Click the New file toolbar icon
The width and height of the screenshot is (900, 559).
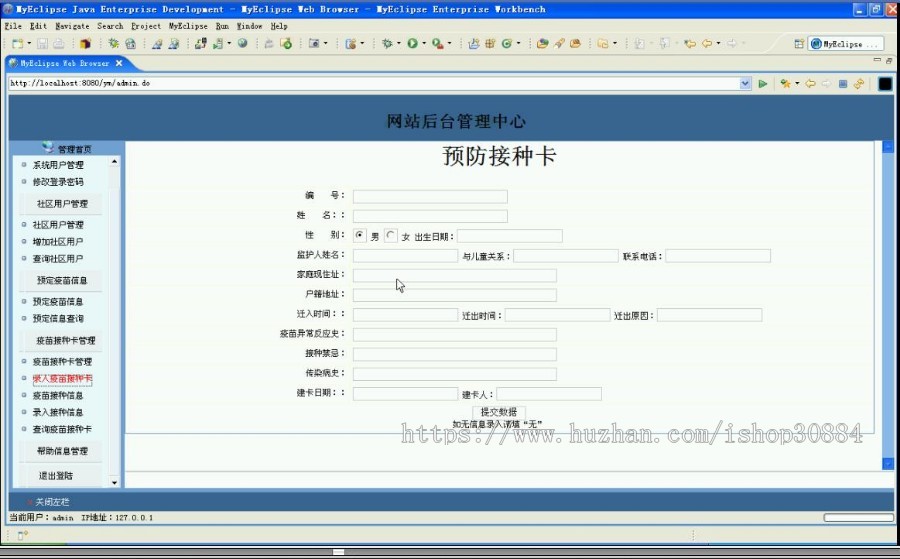click(18, 44)
